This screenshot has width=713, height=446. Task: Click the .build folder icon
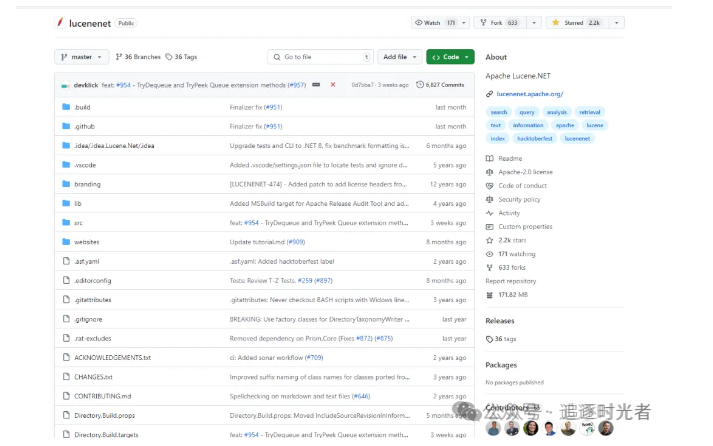(66, 107)
